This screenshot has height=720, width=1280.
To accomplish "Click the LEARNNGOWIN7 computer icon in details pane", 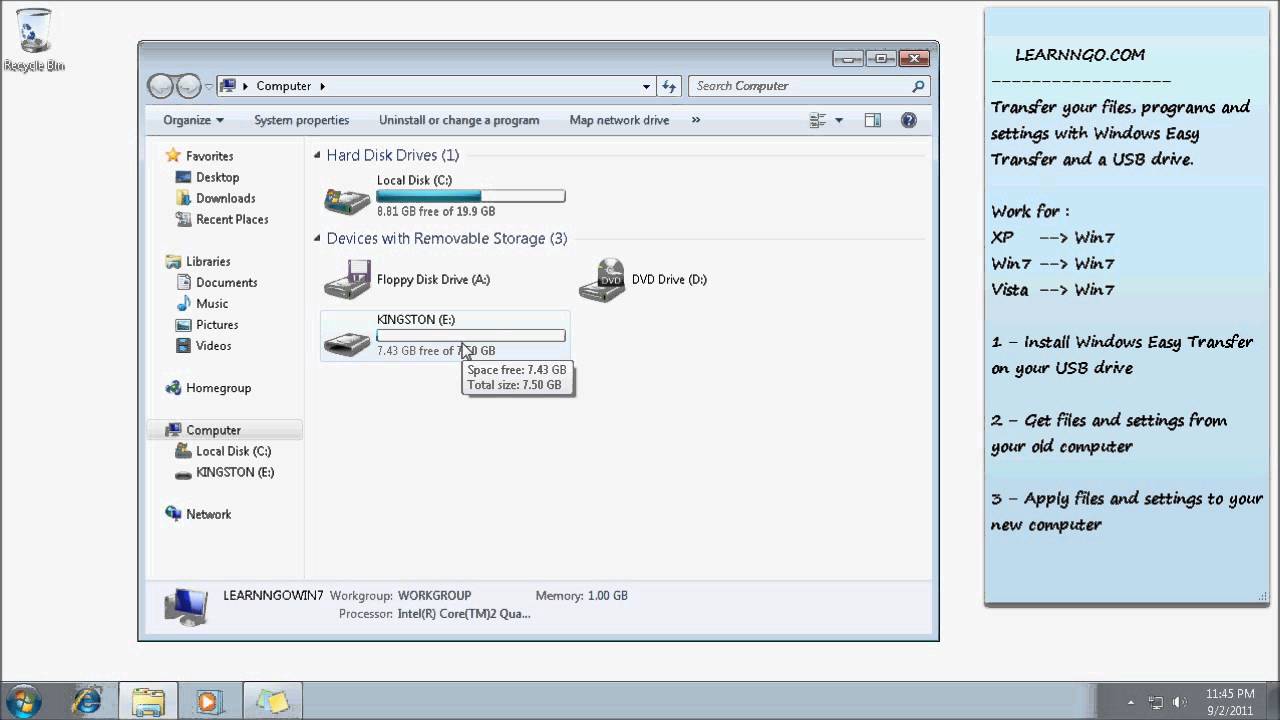I will pos(186,606).
